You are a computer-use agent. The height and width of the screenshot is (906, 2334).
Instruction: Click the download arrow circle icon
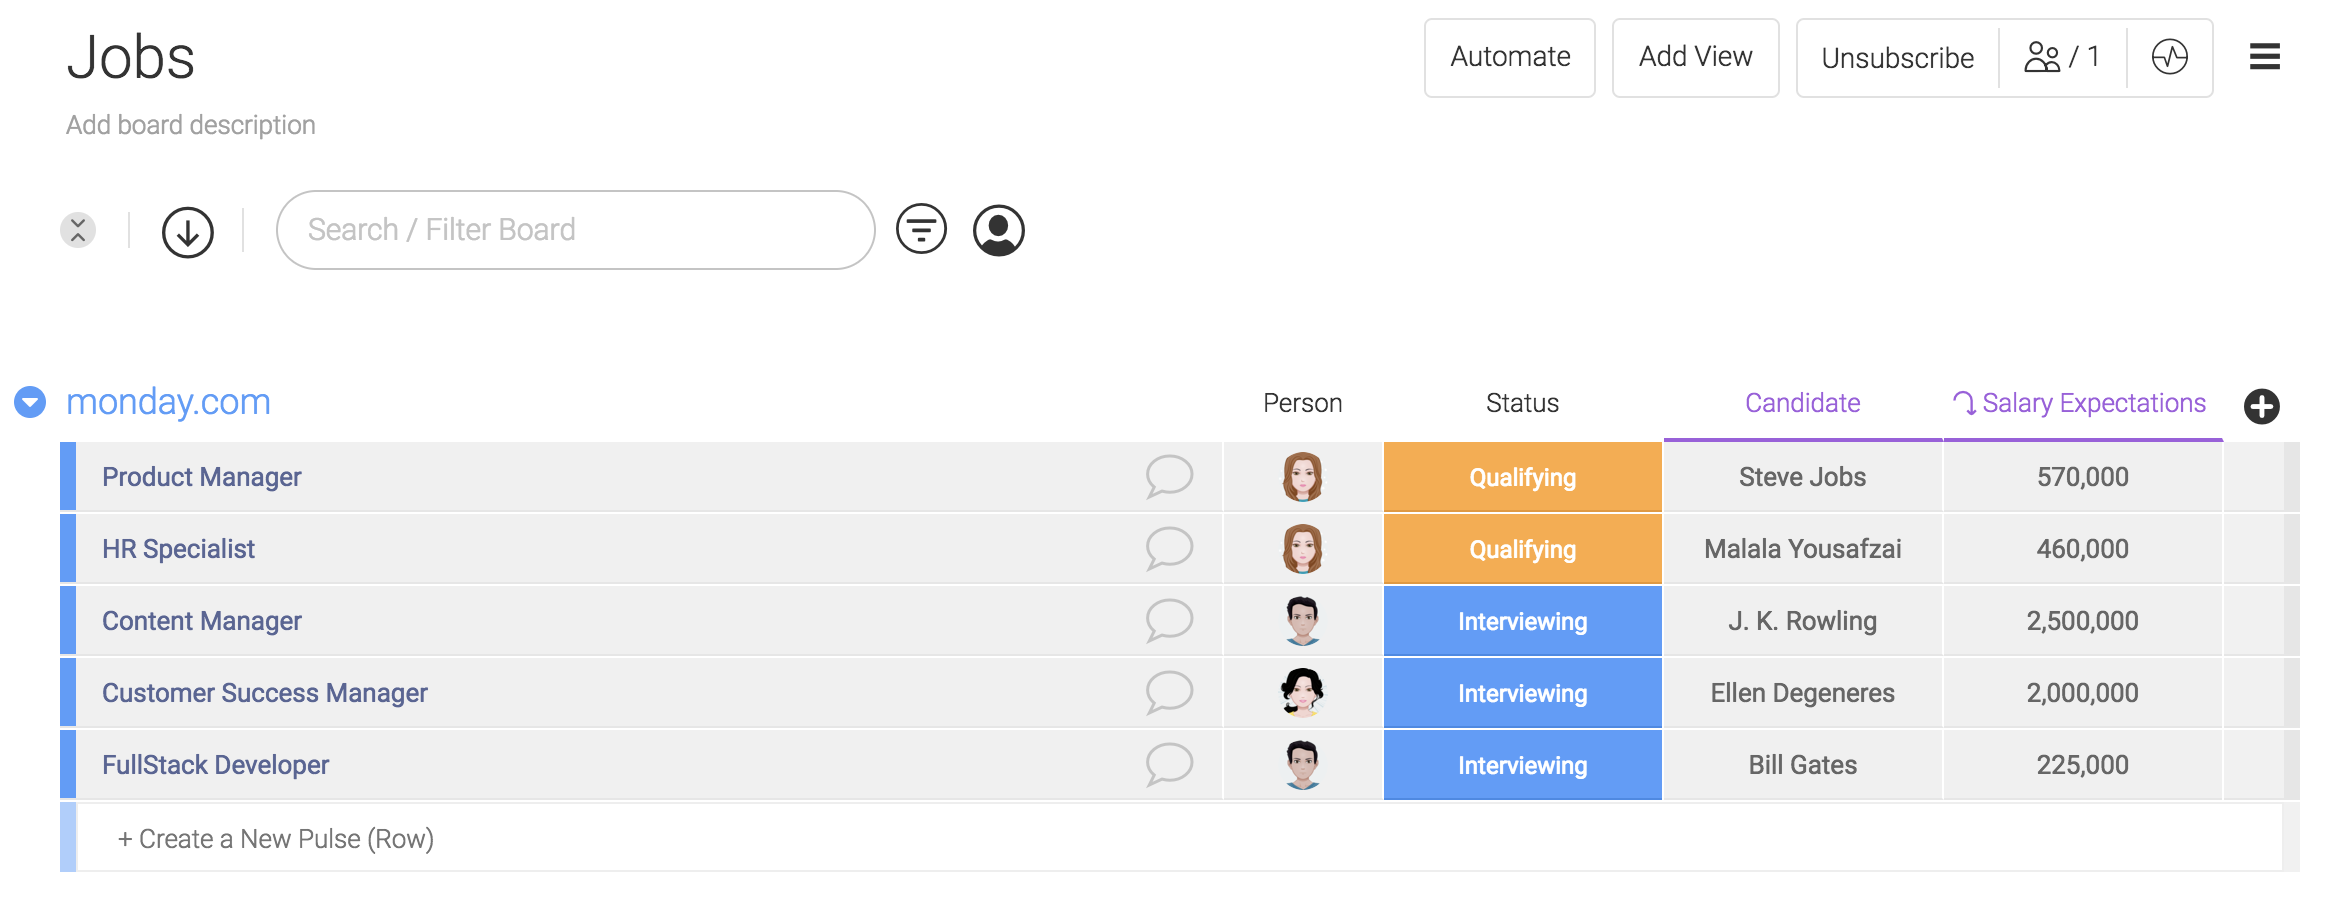coord(188,232)
